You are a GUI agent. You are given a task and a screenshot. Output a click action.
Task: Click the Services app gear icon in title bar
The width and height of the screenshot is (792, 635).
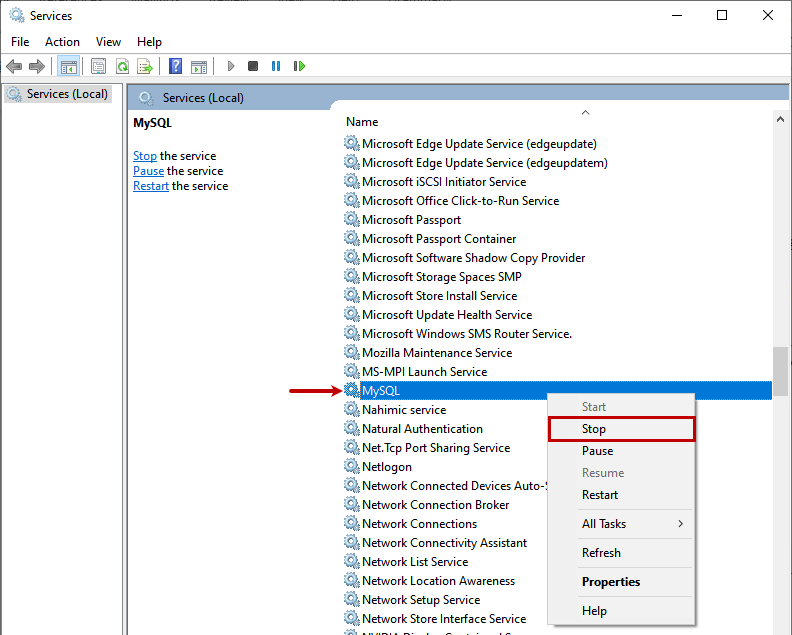click(17, 15)
